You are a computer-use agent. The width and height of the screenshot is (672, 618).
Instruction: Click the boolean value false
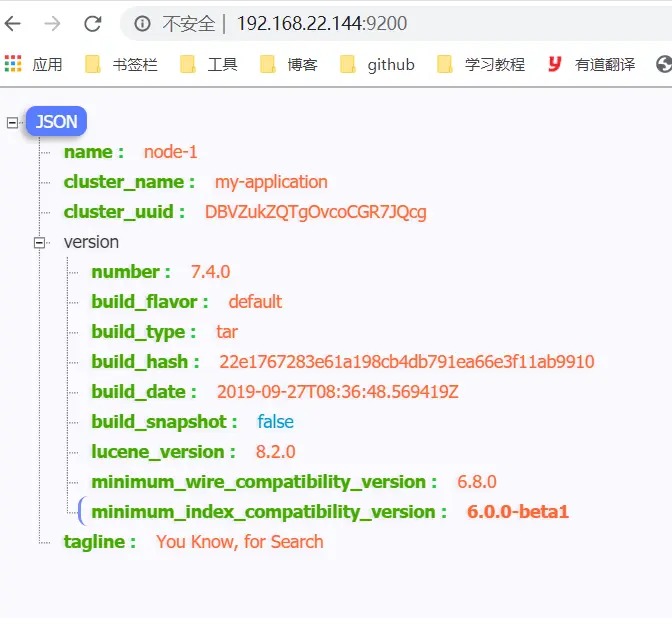pos(275,422)
